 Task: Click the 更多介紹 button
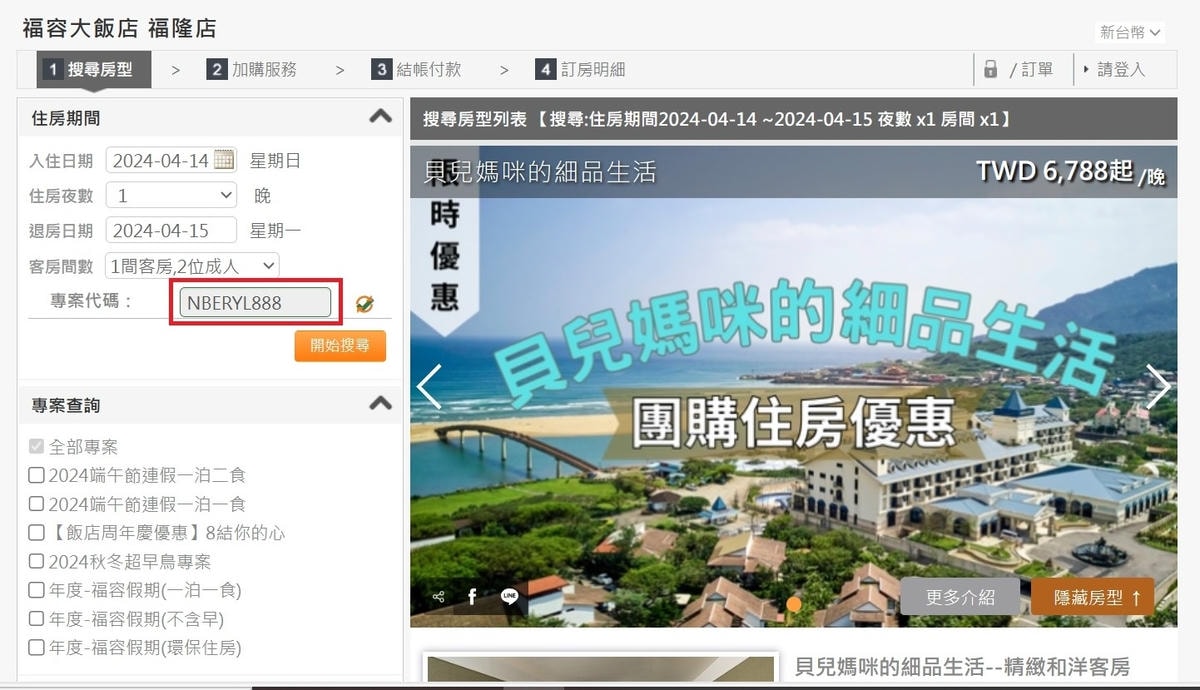[x=960, y=597]
